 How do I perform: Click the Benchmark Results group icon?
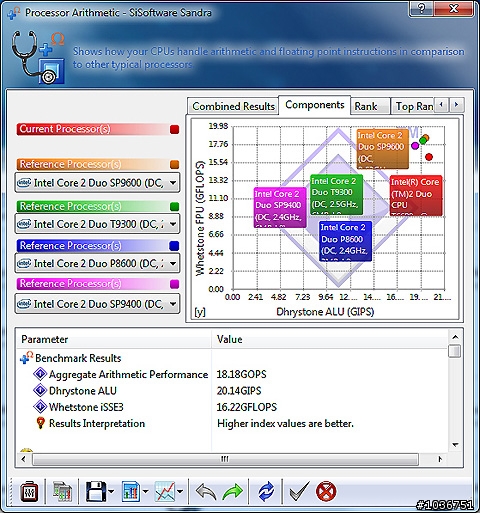(26, 357)
